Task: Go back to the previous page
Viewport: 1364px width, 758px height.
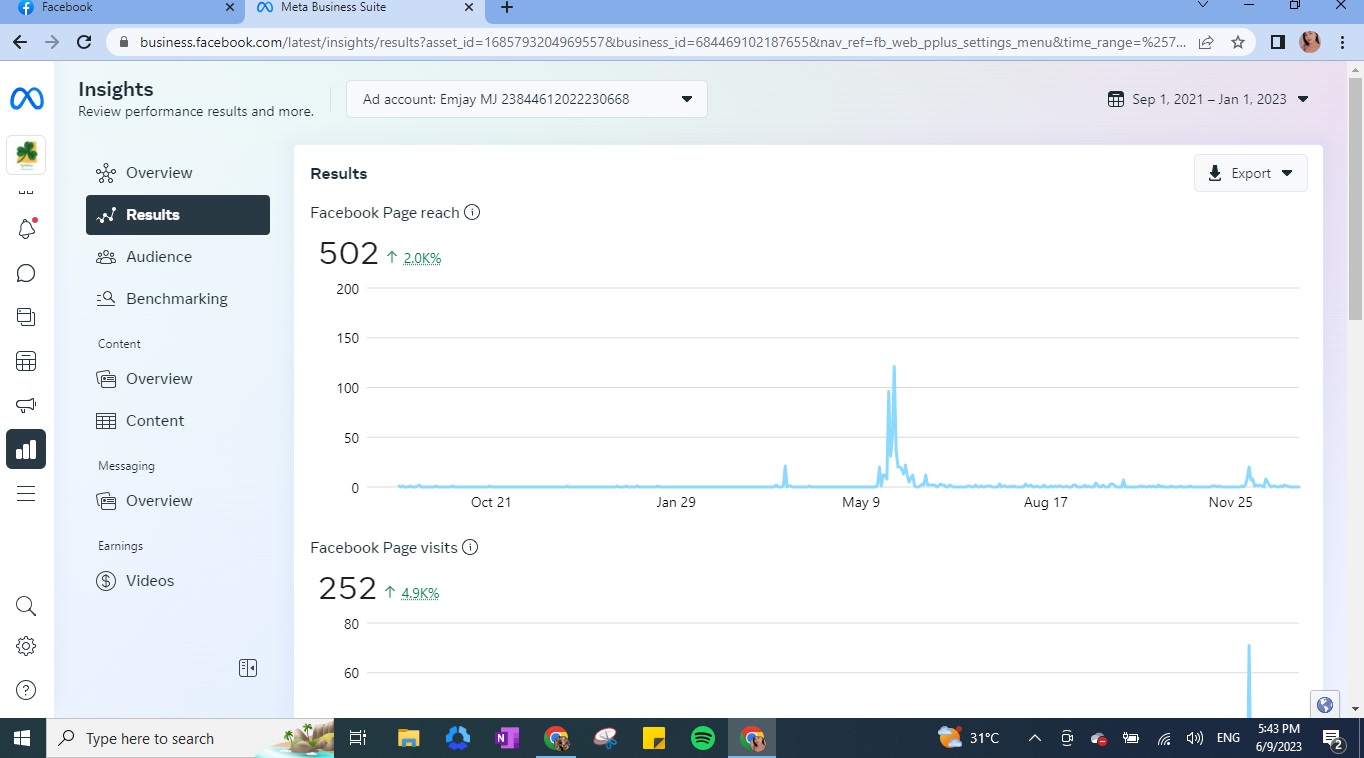Action: click(x=19, y=42)
